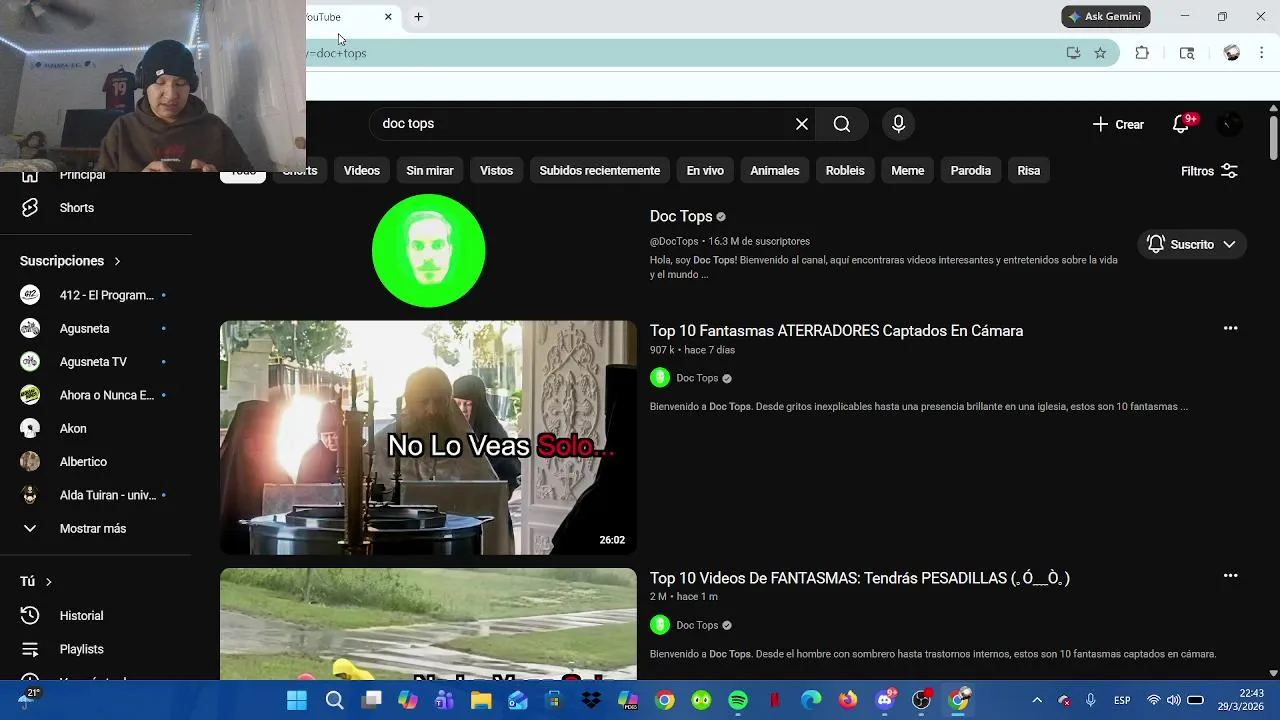Open Netflix from the taskbar
The height and width of the screenshot is (720, 1280).
775,700
